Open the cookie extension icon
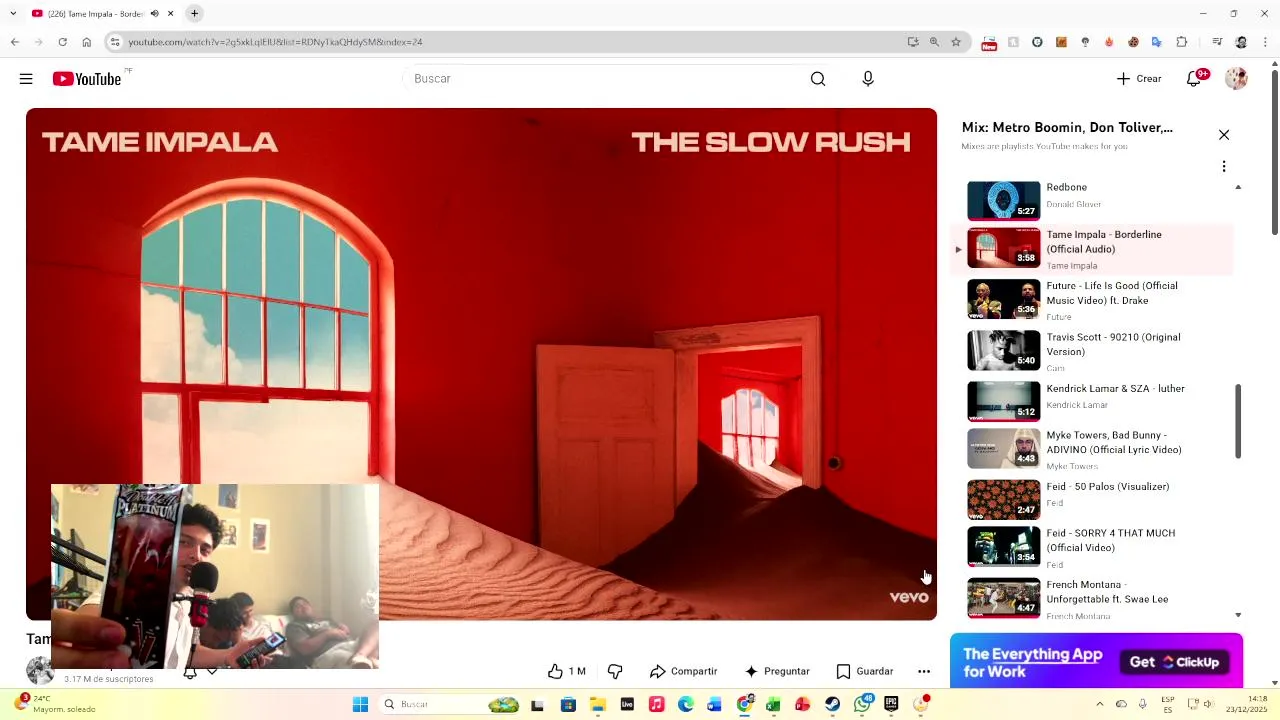Viewport: 1280px width, 720px height. point(1134,42)
